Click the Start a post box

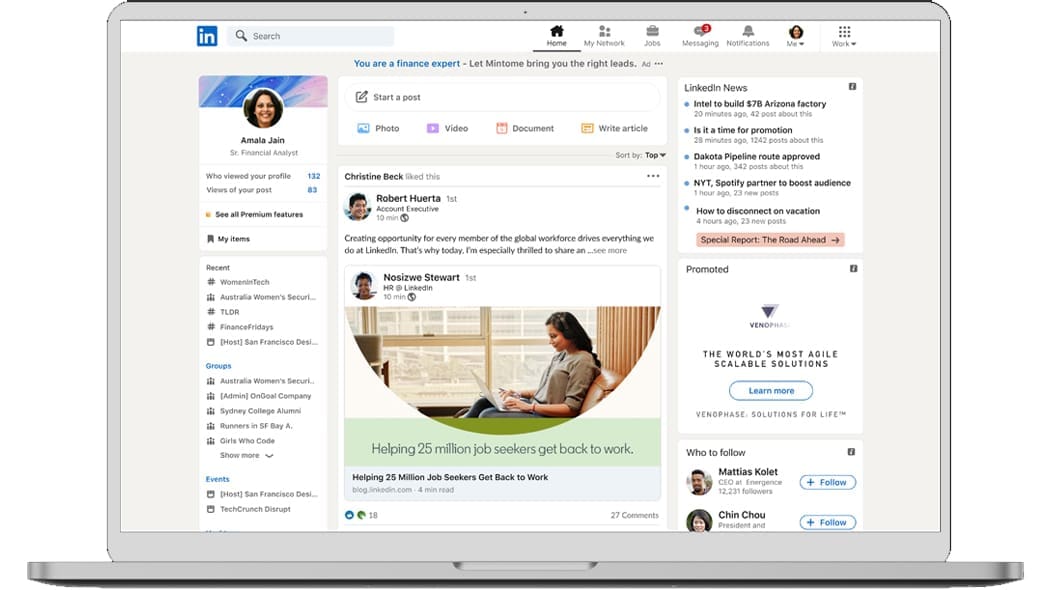point(502,97)
